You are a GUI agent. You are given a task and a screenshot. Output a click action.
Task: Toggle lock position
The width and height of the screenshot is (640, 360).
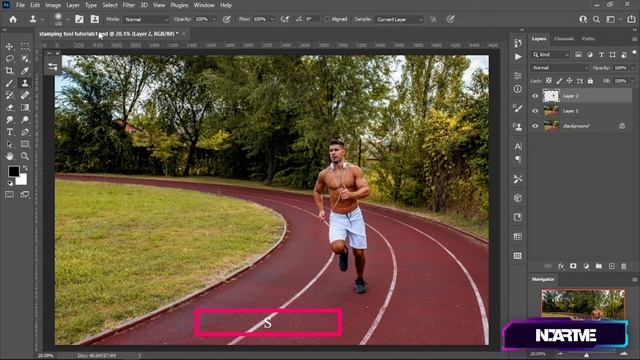[x=569, y=81]
